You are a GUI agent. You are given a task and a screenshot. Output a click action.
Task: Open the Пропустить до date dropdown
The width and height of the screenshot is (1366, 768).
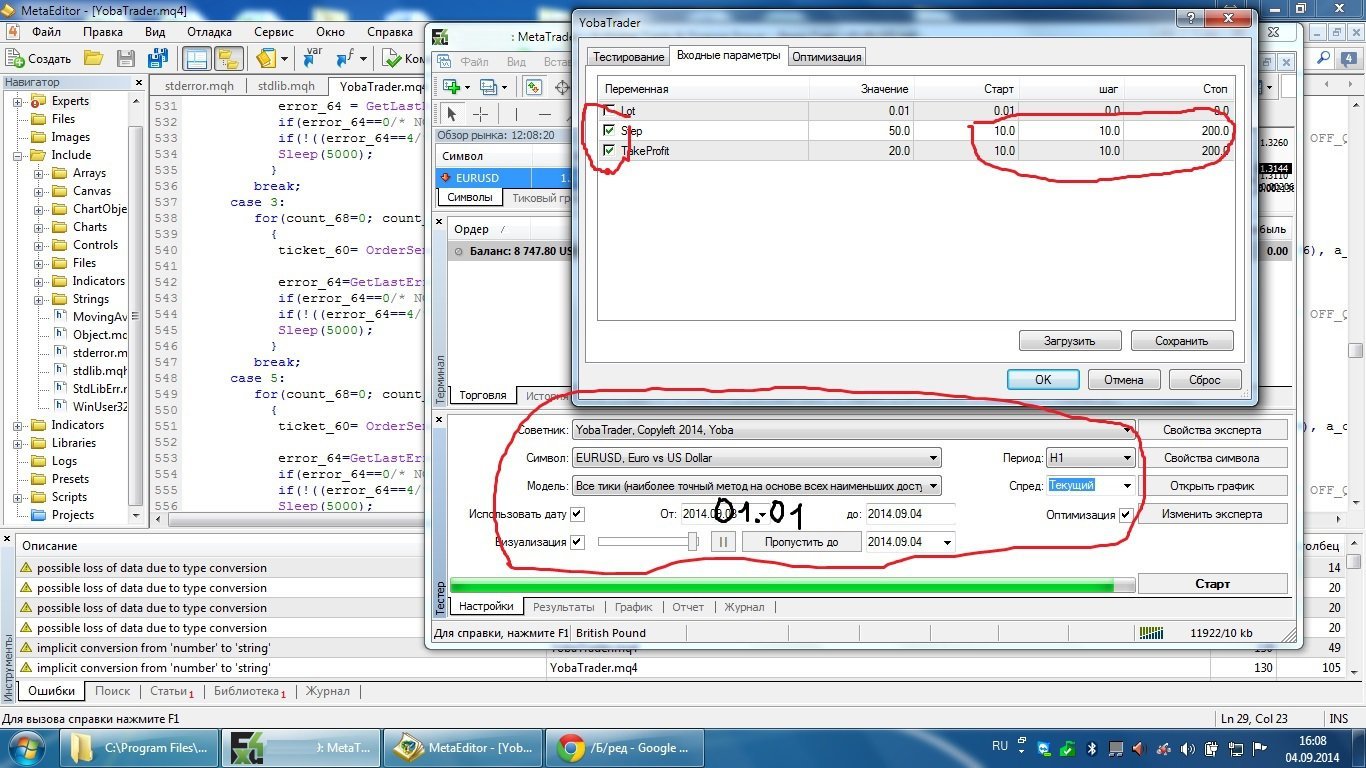(947, 542)
